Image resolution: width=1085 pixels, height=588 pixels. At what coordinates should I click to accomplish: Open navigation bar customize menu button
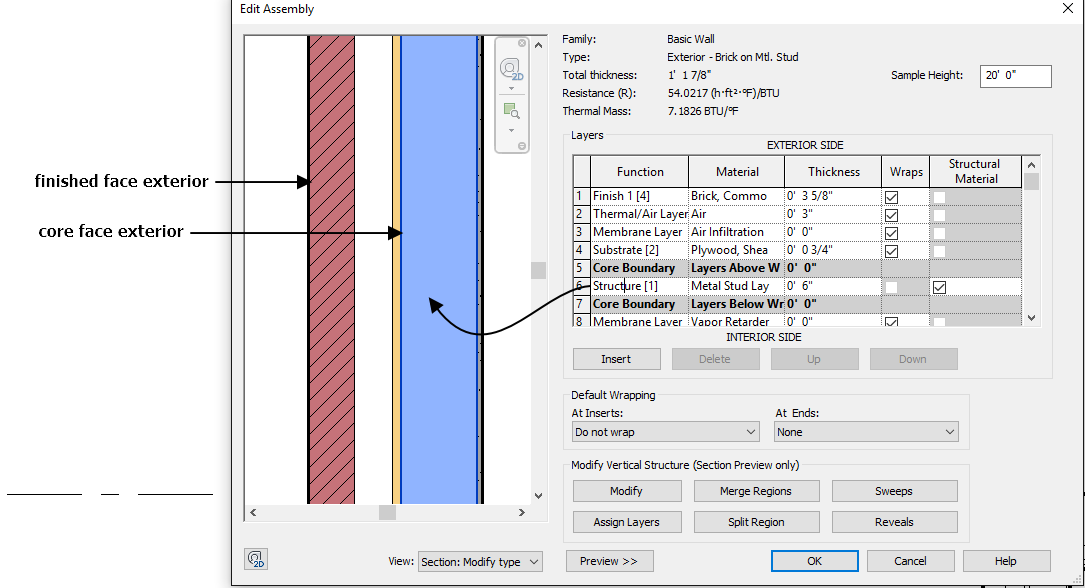(522, 146)
